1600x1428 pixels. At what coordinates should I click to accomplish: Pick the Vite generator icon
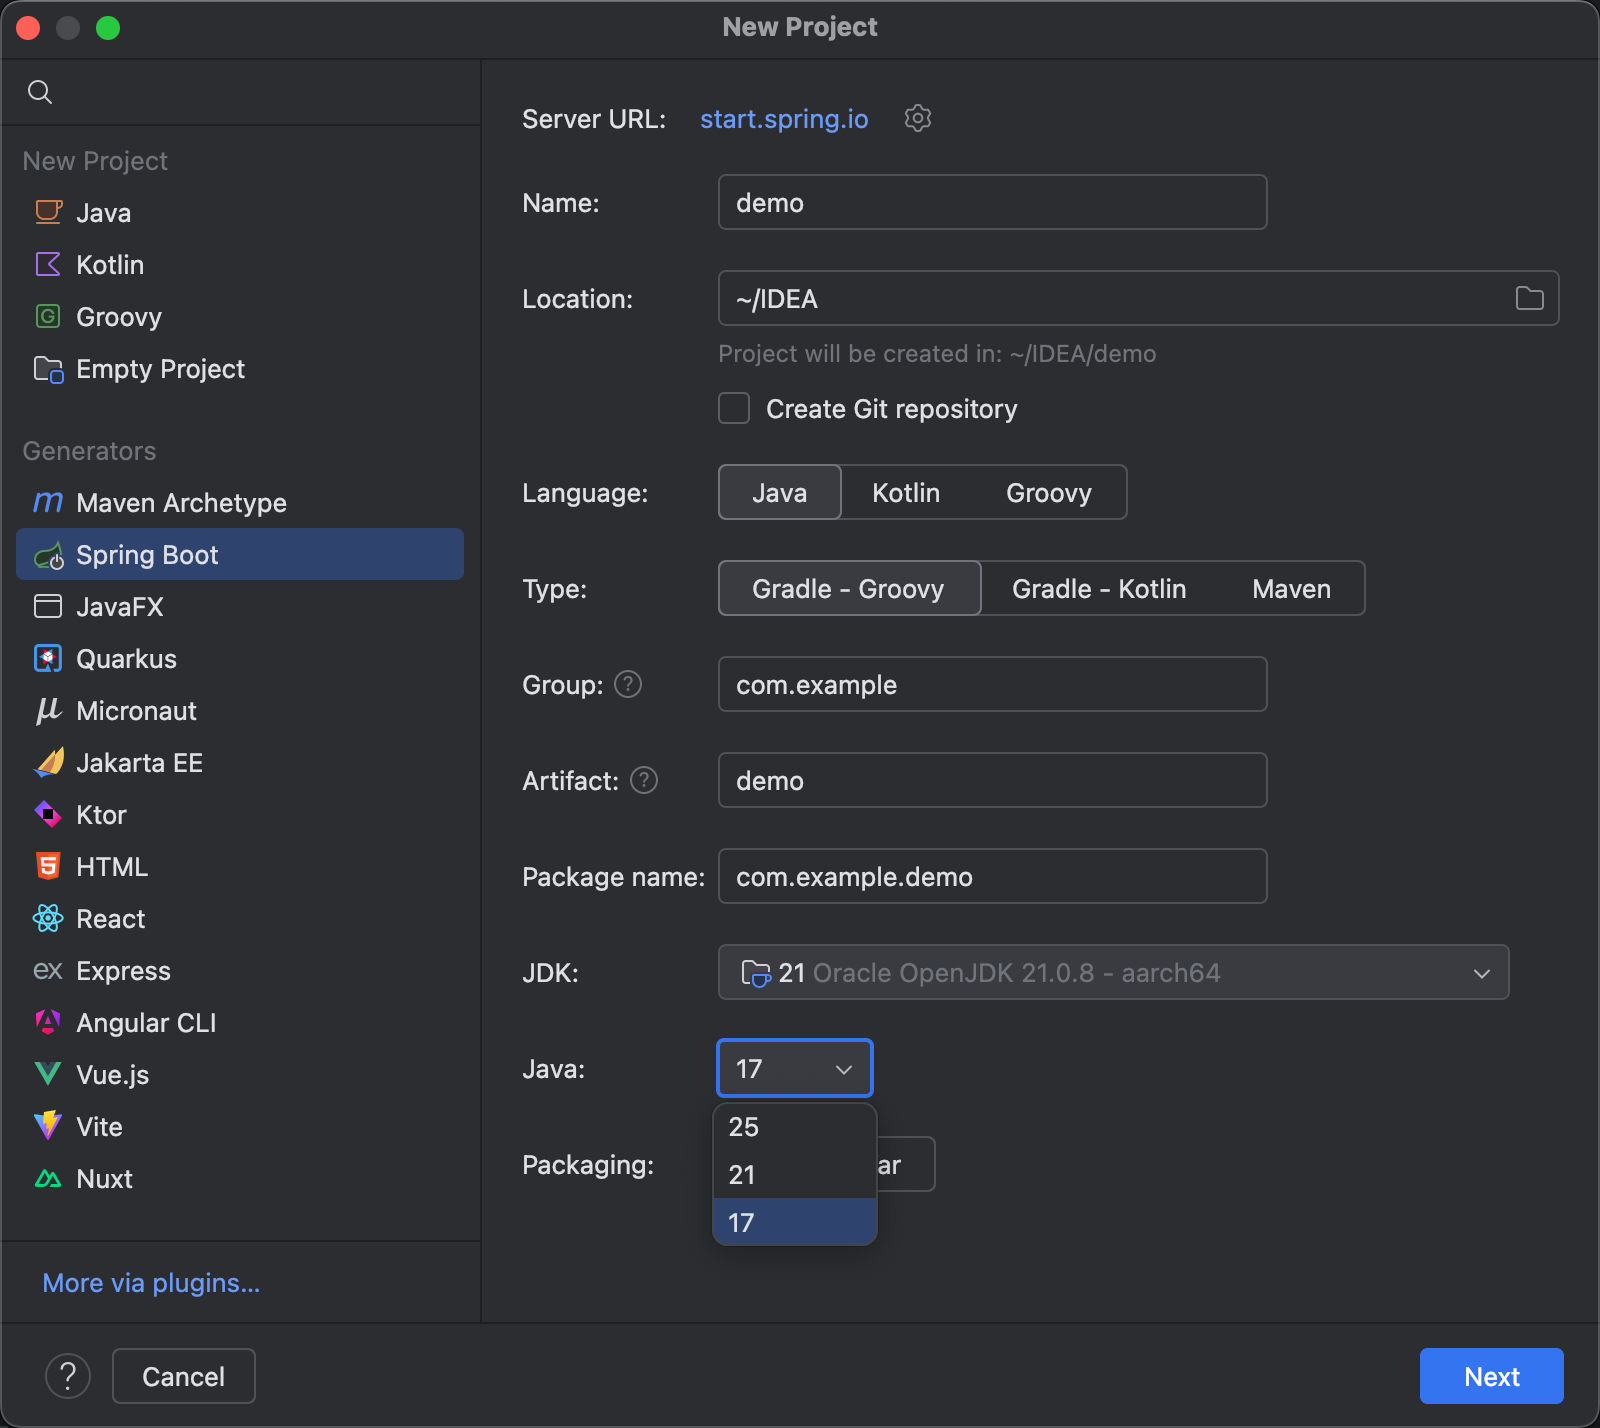[x=48, y=1126]
